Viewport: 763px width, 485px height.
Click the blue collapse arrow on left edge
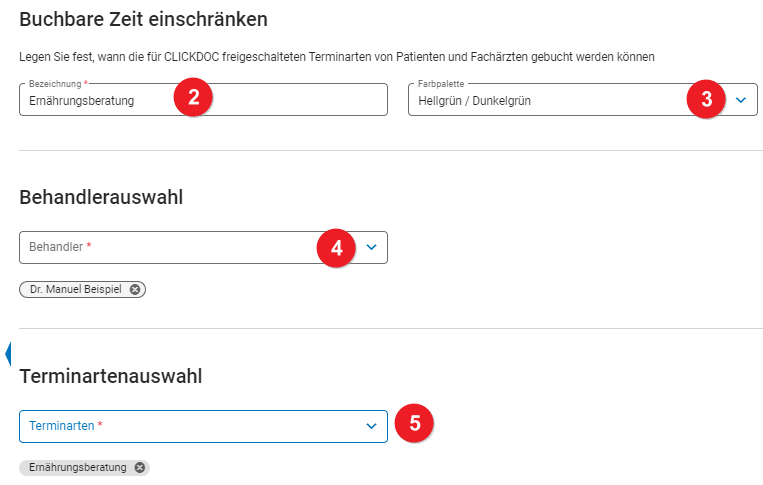pyautogui.click(x=8, y=353)
